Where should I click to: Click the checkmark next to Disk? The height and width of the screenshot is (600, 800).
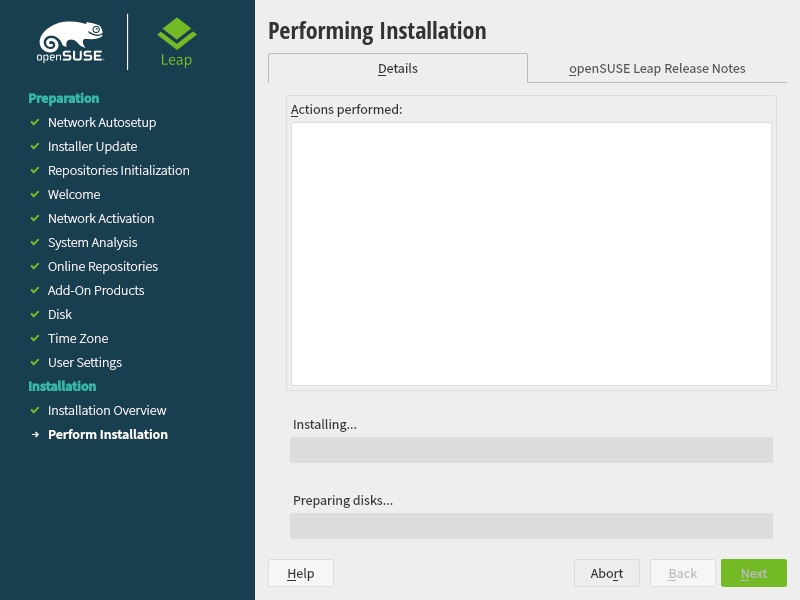point(35,314)
